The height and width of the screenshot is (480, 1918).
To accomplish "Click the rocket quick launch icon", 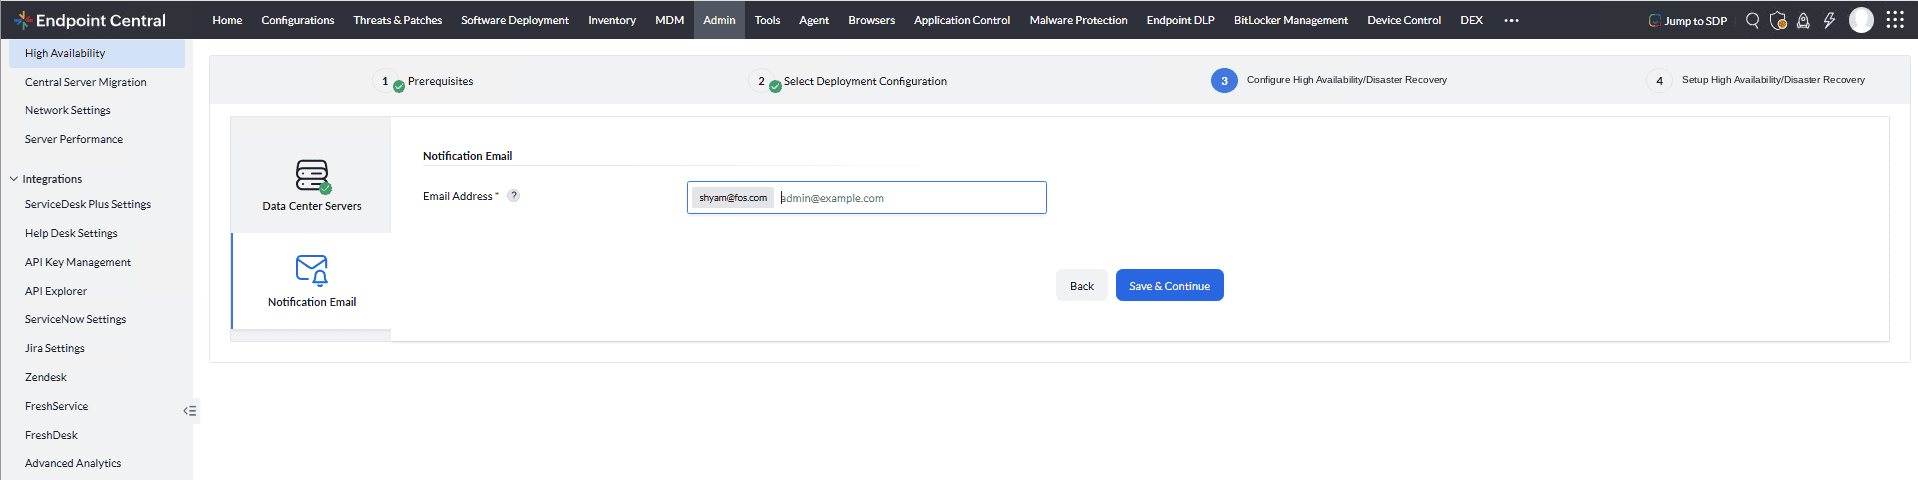I will point(1803,20).
